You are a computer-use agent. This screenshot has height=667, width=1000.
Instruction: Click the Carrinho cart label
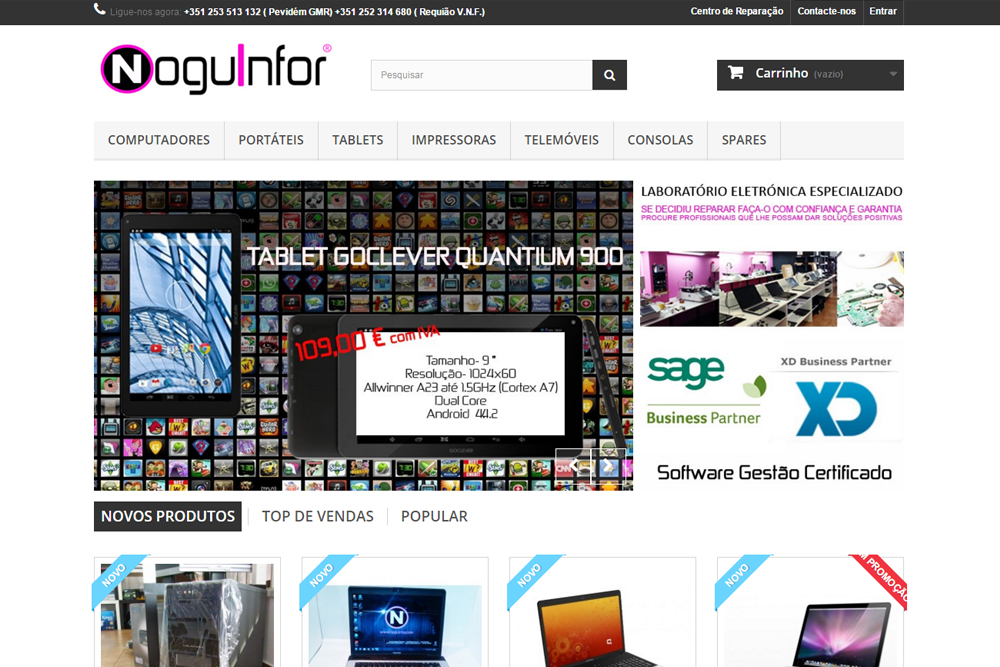pyautogui.click(x=782, y=73)
